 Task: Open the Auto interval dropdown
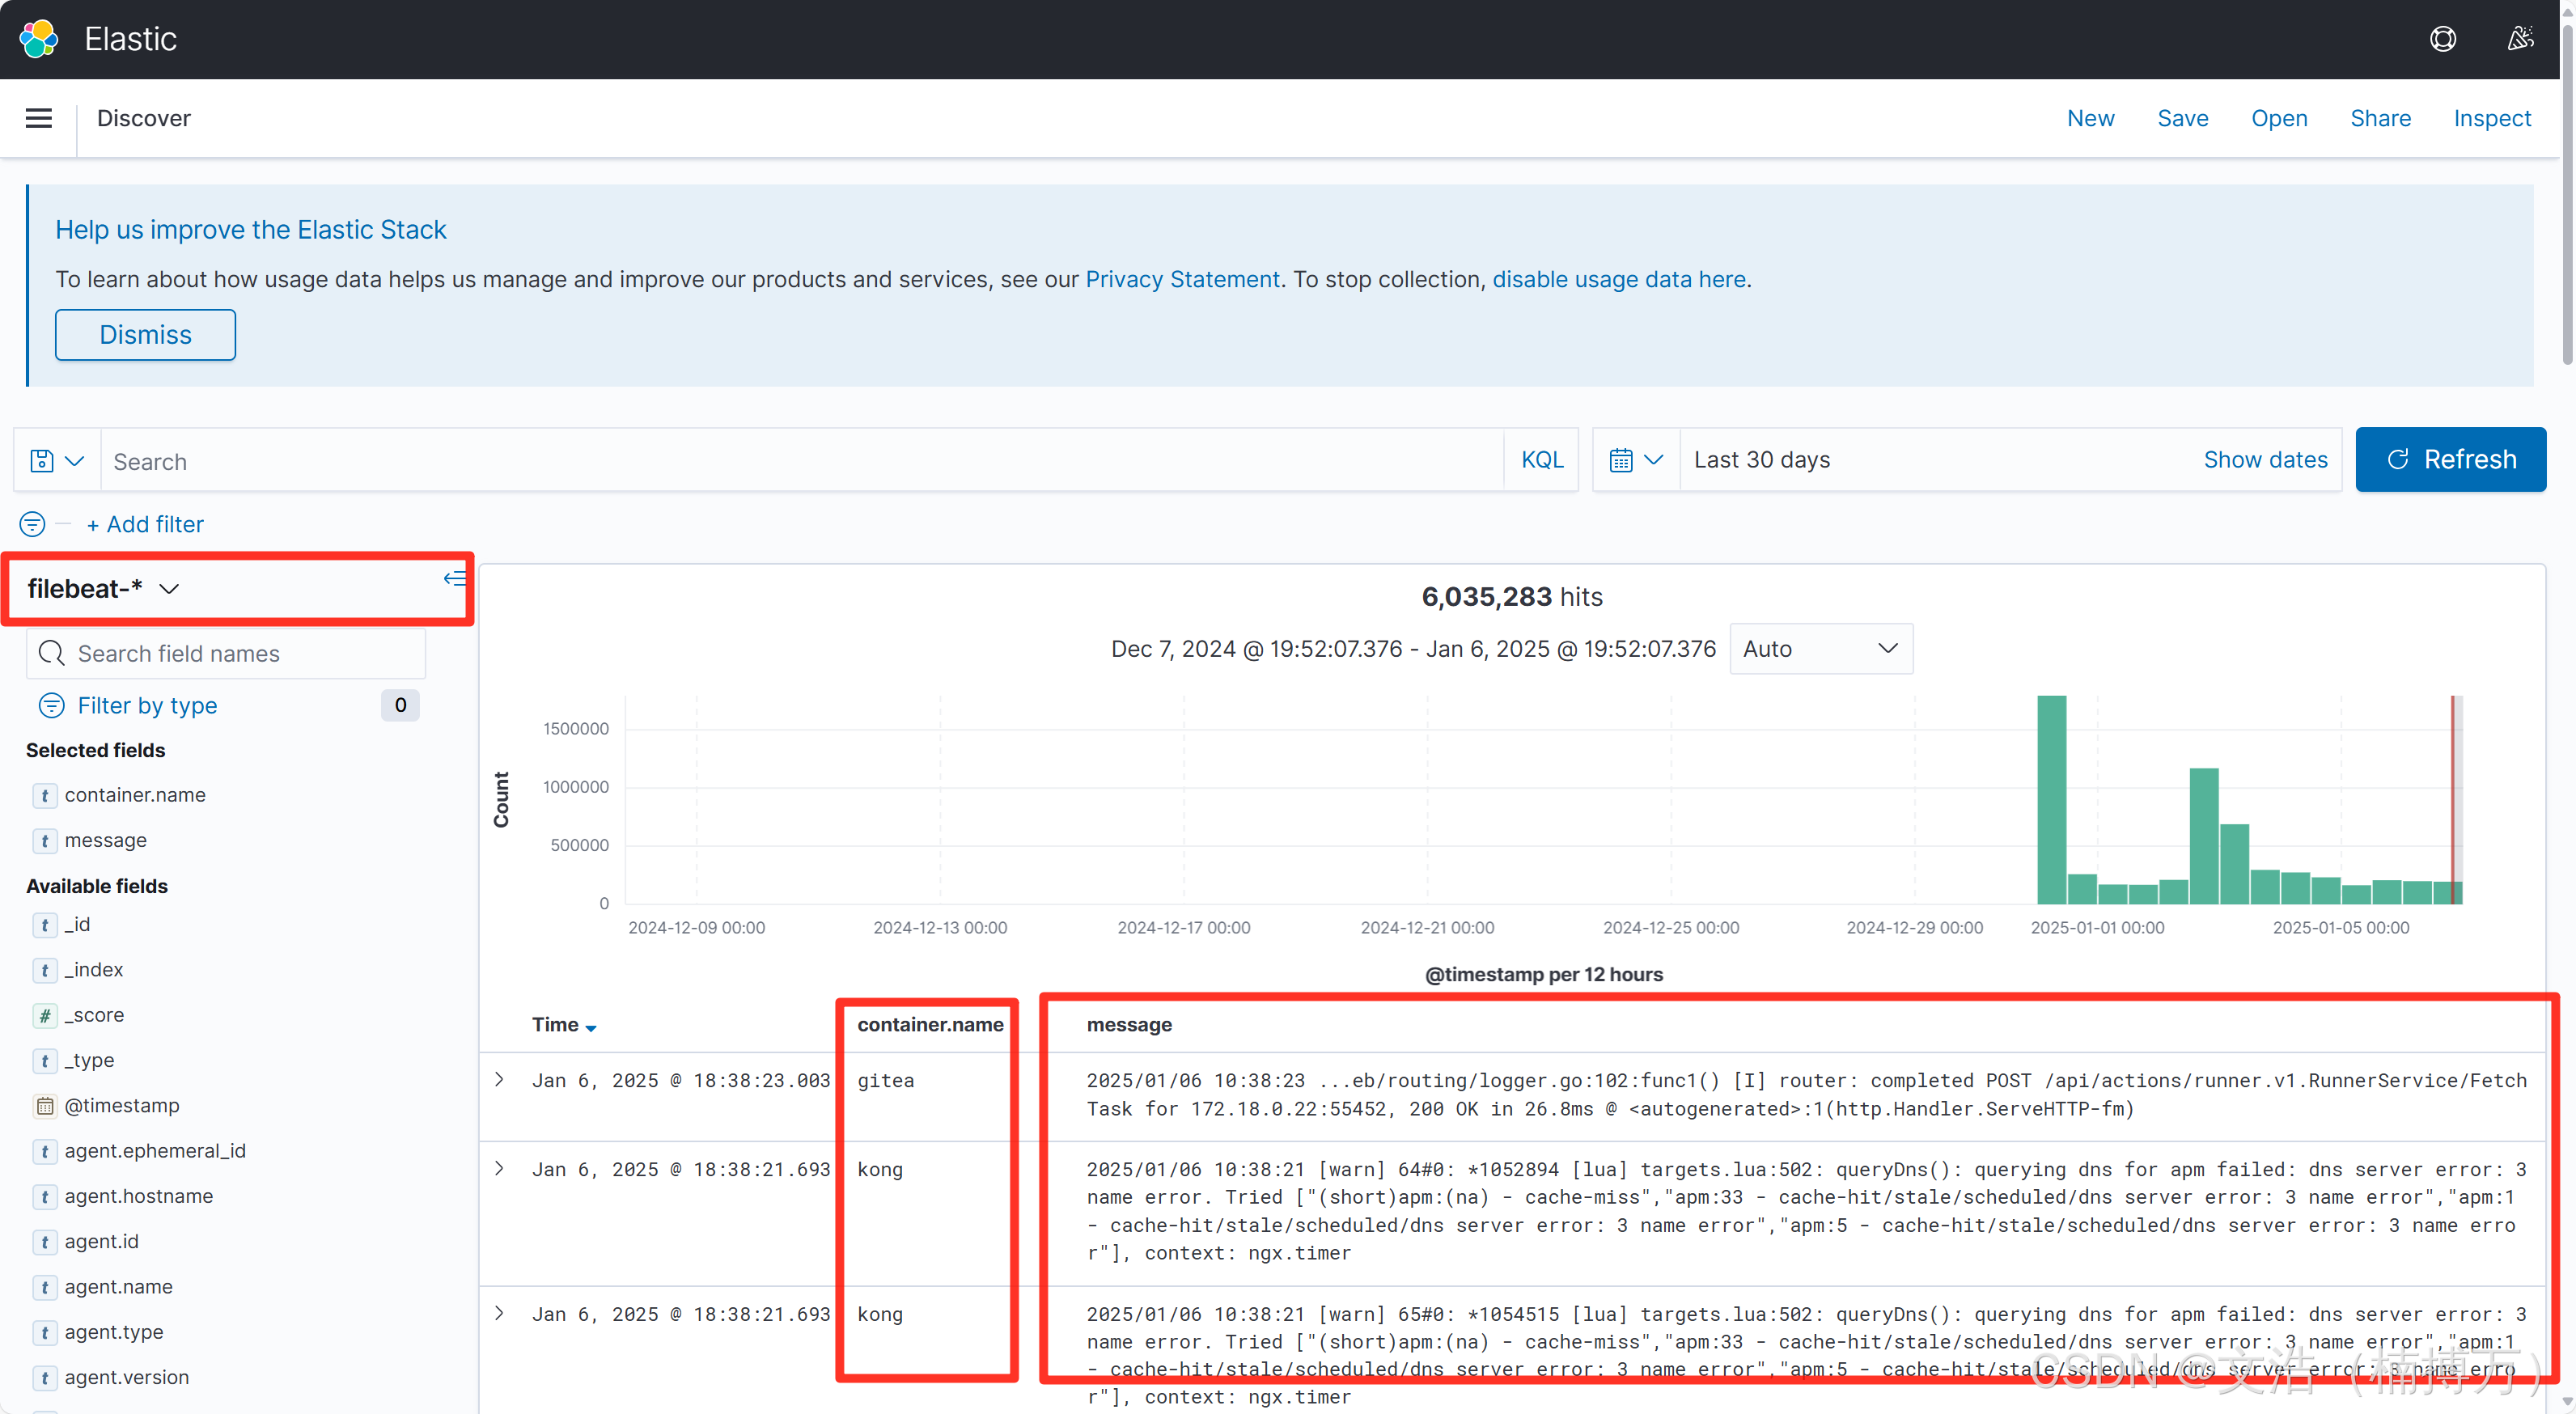click(1820, 649)
